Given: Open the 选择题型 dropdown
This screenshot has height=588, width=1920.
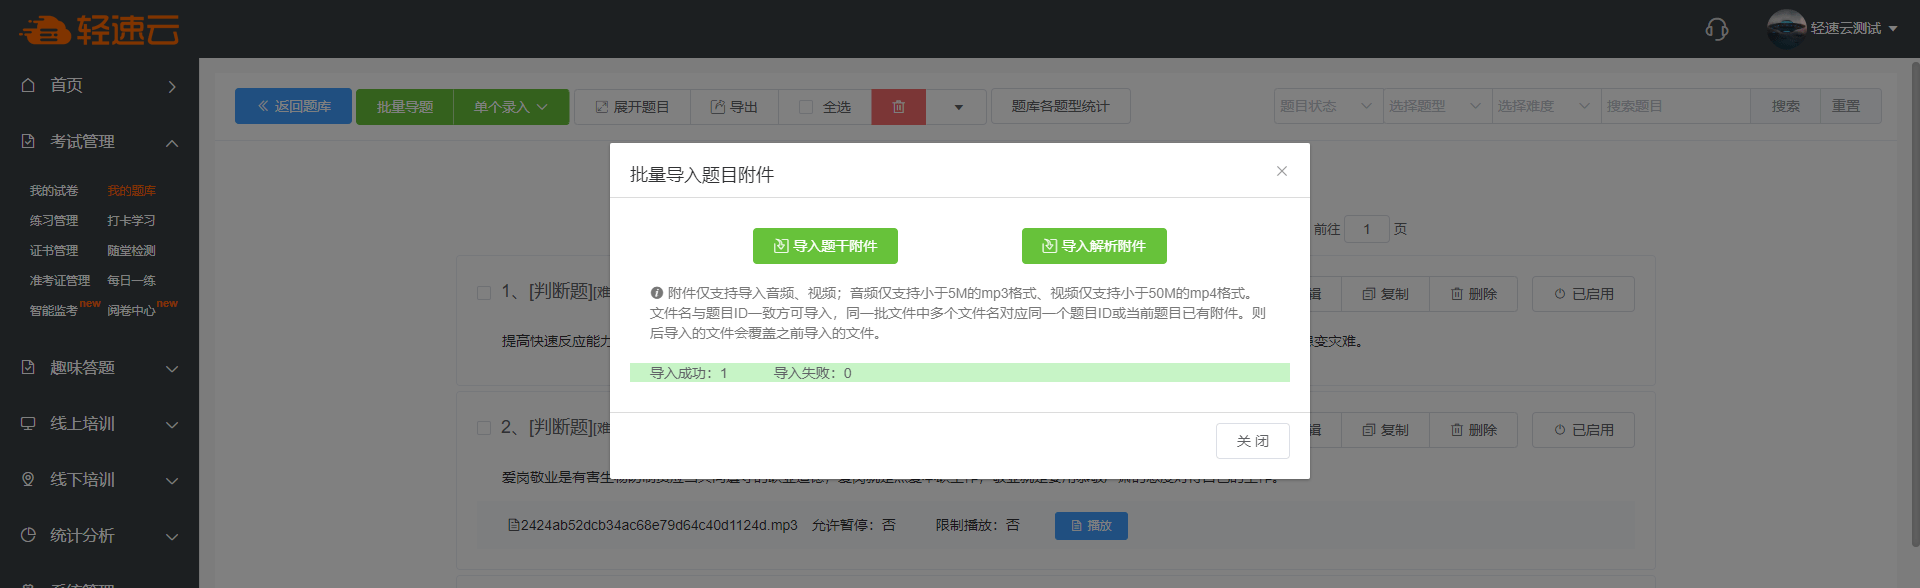Looking at the screenshot, I should tap(1435, 107).
